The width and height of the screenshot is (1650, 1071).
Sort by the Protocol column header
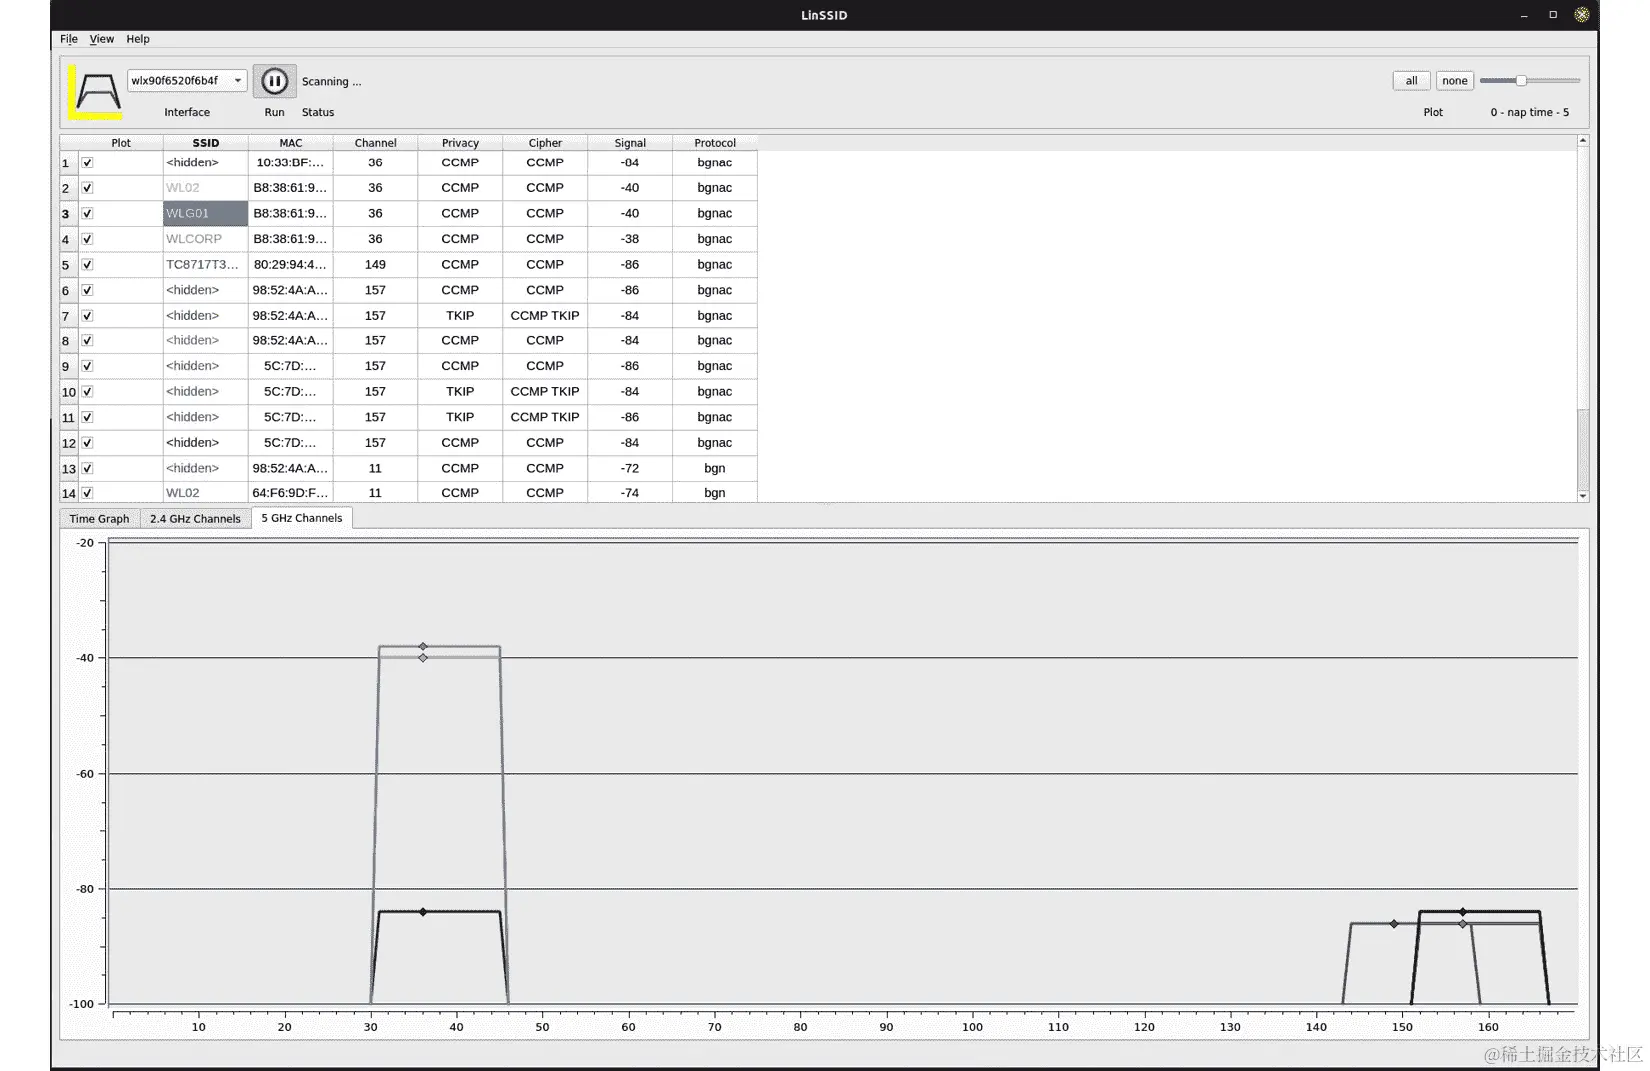(715, 143)
